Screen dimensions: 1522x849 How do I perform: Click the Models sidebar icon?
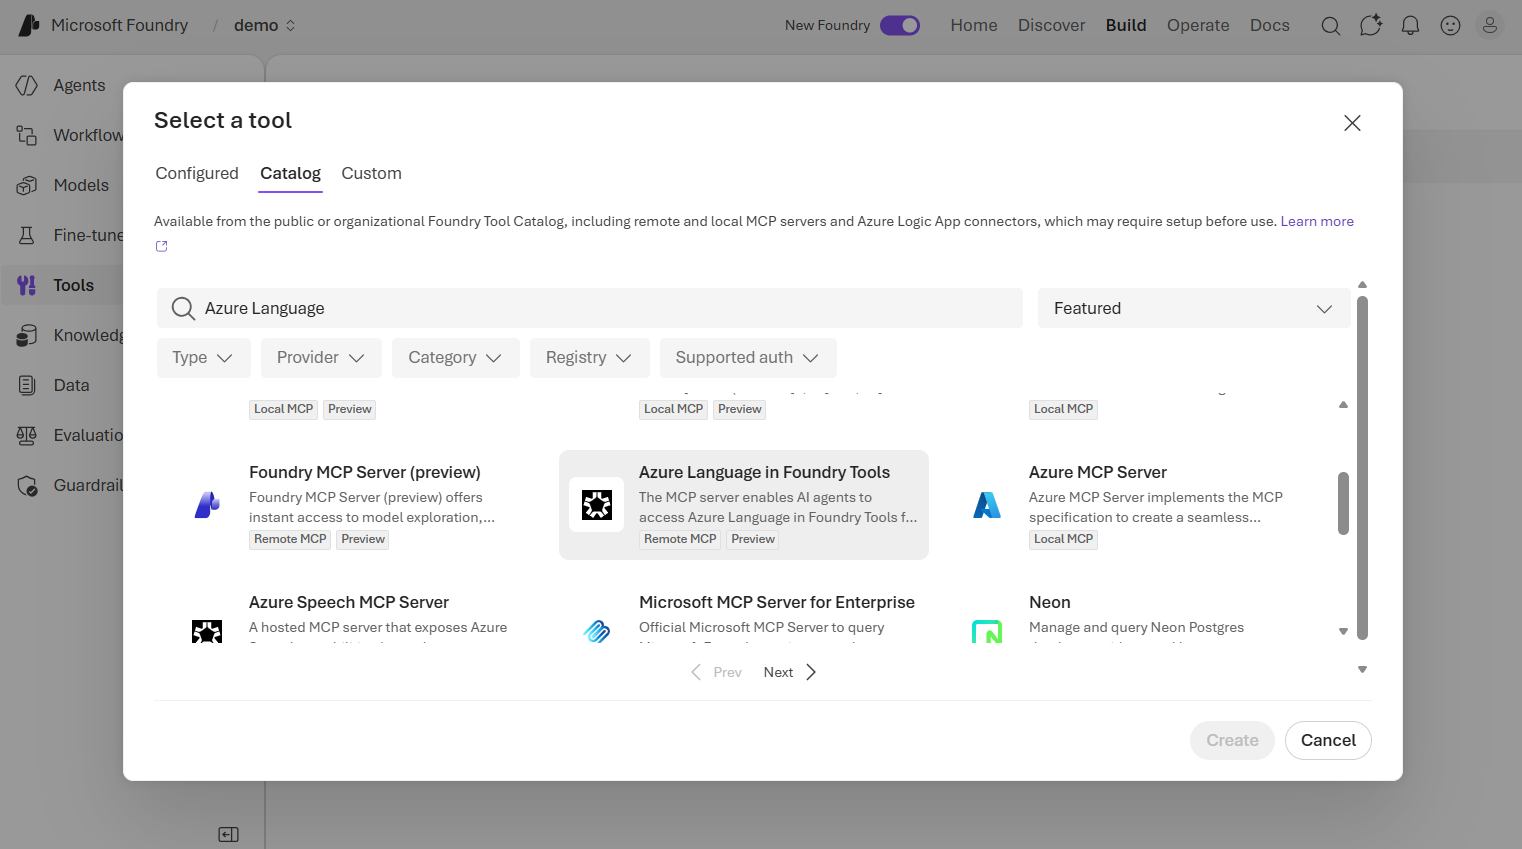coord(27,185)
